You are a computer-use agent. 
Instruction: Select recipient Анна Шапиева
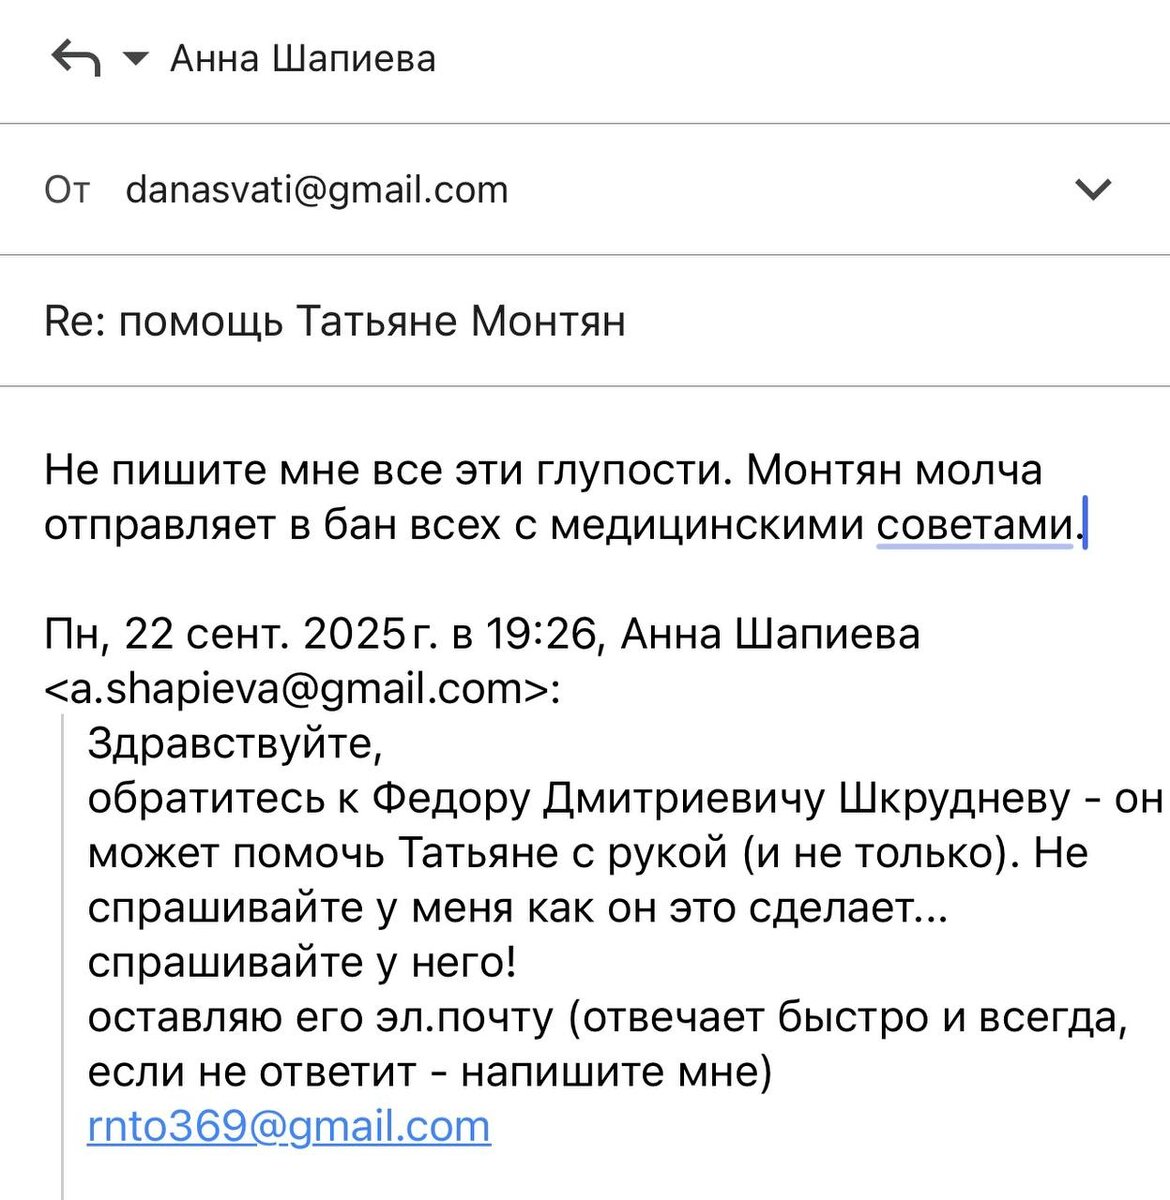303,58
